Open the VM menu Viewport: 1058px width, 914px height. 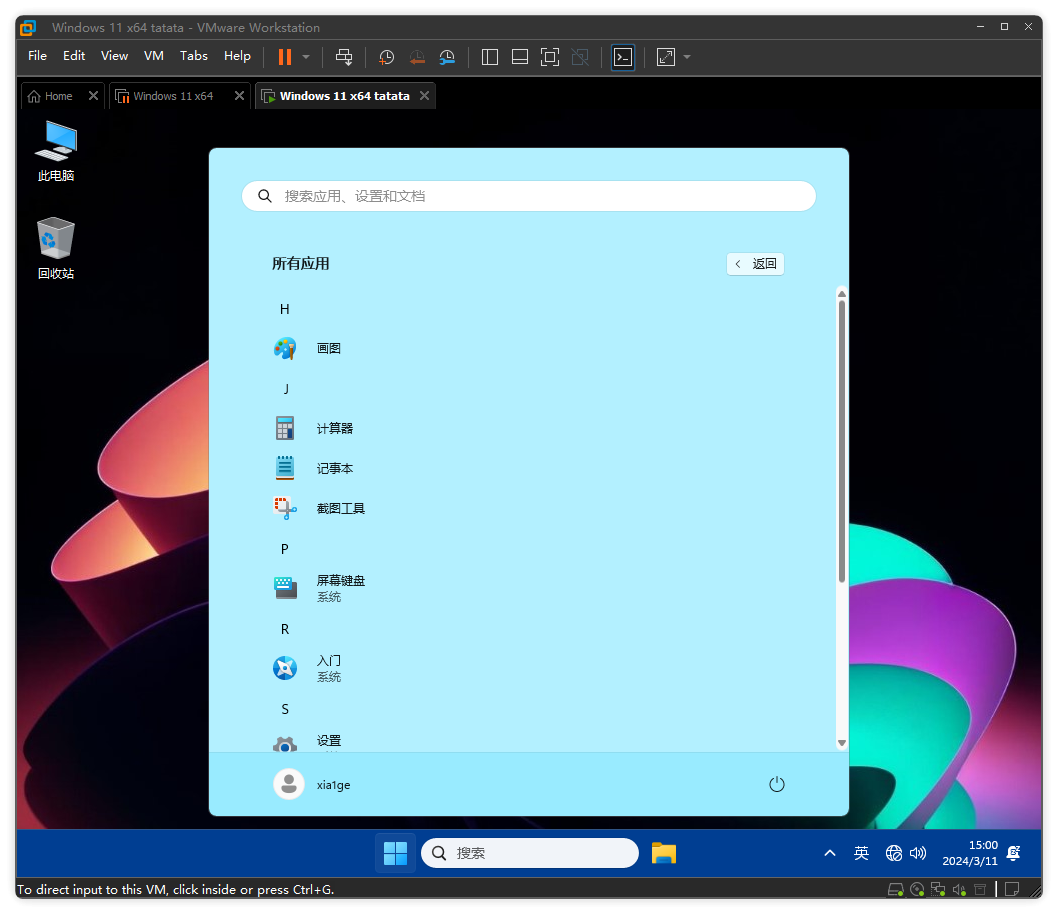pos(153,56)
